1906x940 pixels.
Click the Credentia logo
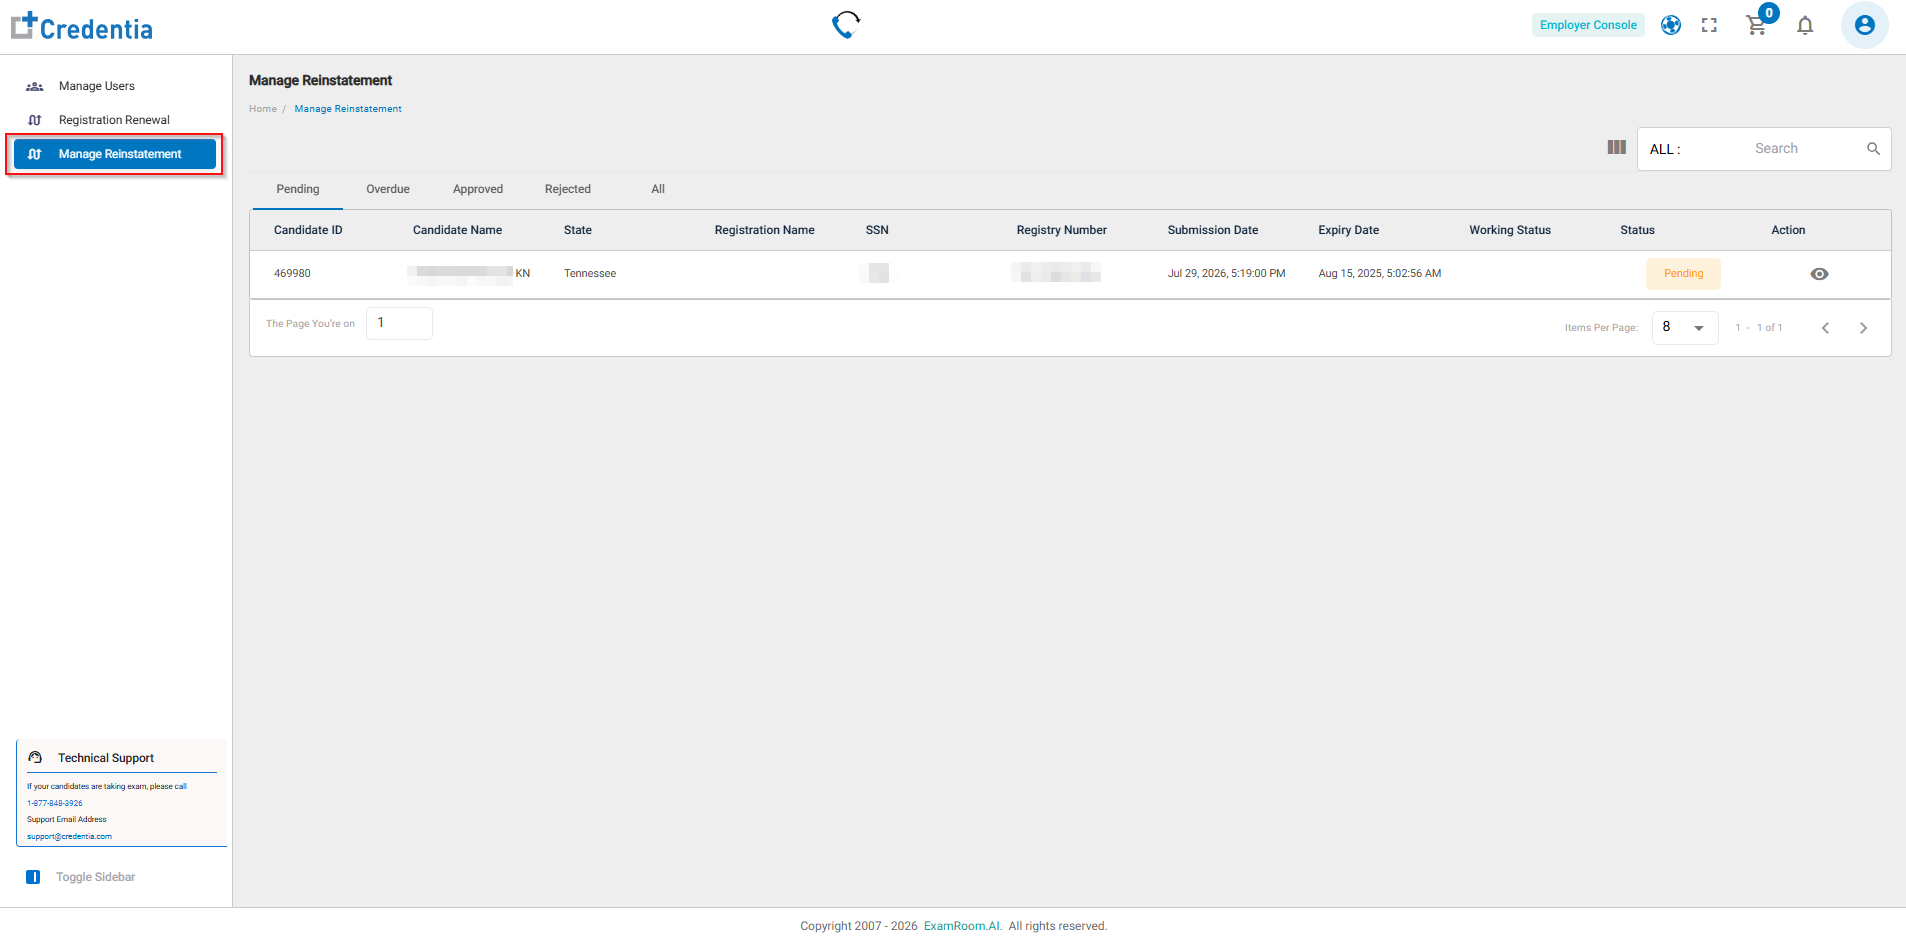82,27
